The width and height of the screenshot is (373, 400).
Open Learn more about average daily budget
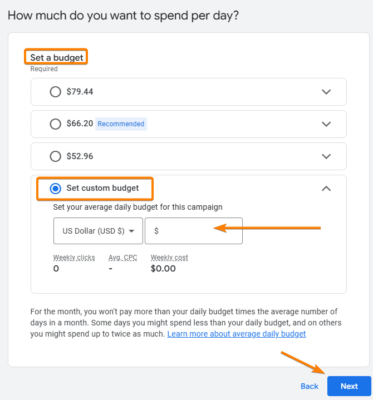[237, 334]
